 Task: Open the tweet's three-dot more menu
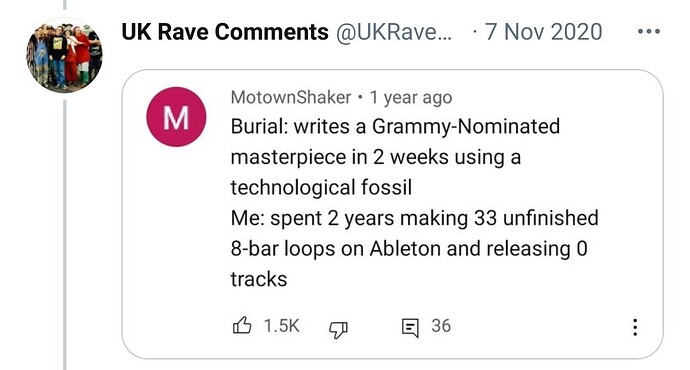649,32
